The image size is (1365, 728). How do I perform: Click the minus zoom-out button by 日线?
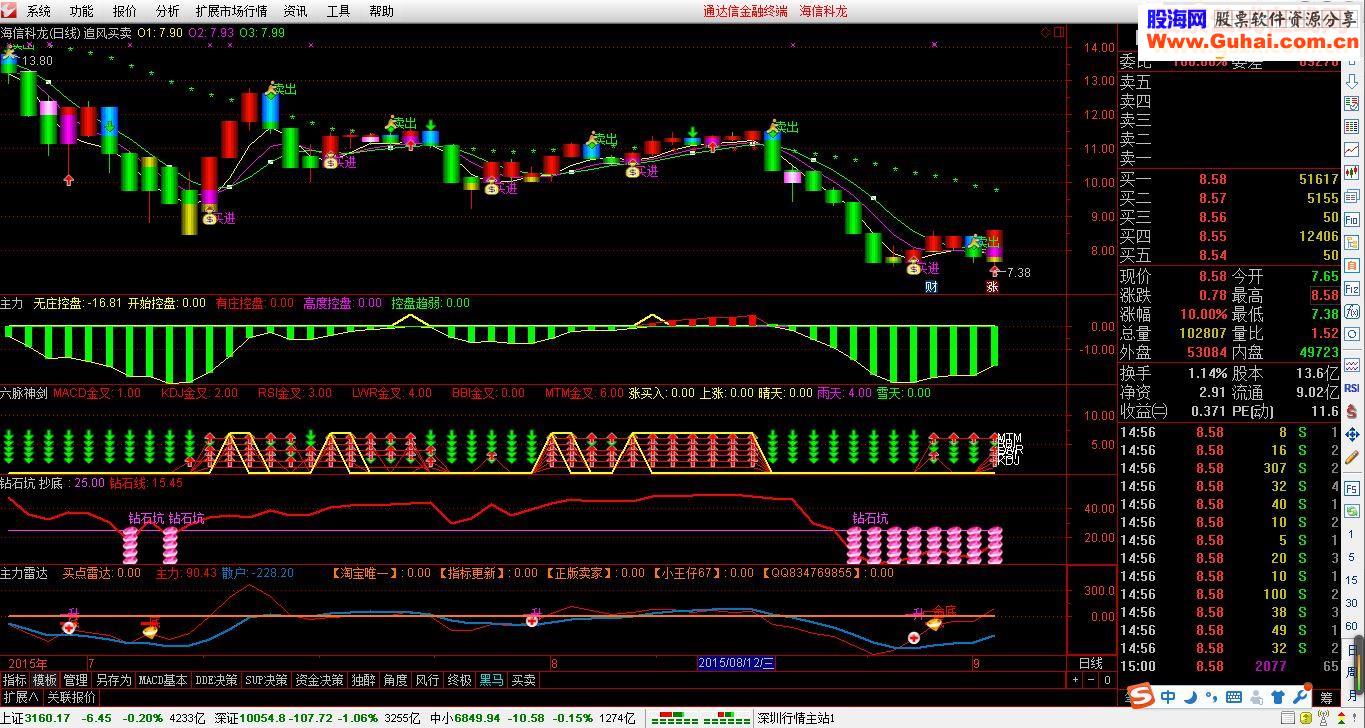[1090, 680]
